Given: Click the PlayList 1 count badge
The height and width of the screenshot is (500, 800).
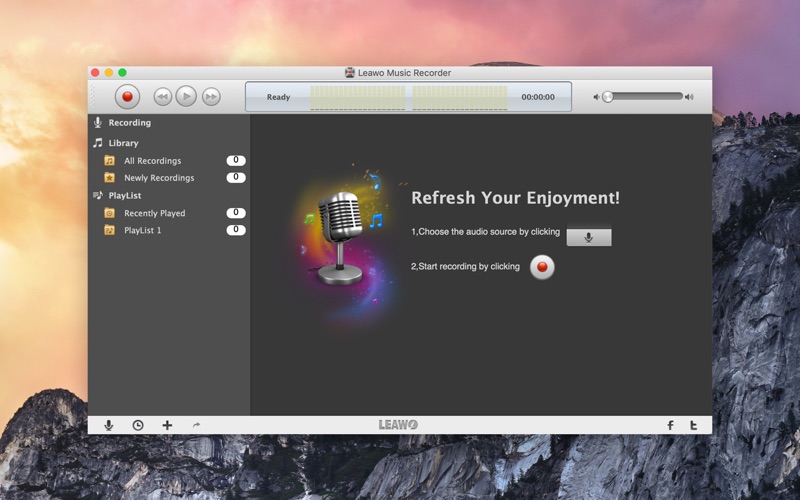Looking at the screenshot, I should click(236, 230).
